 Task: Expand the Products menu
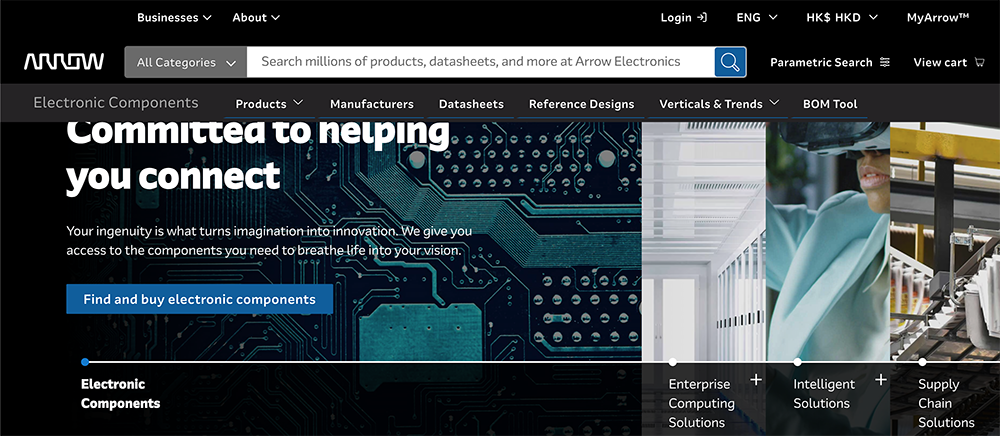(x=269, y=103)
